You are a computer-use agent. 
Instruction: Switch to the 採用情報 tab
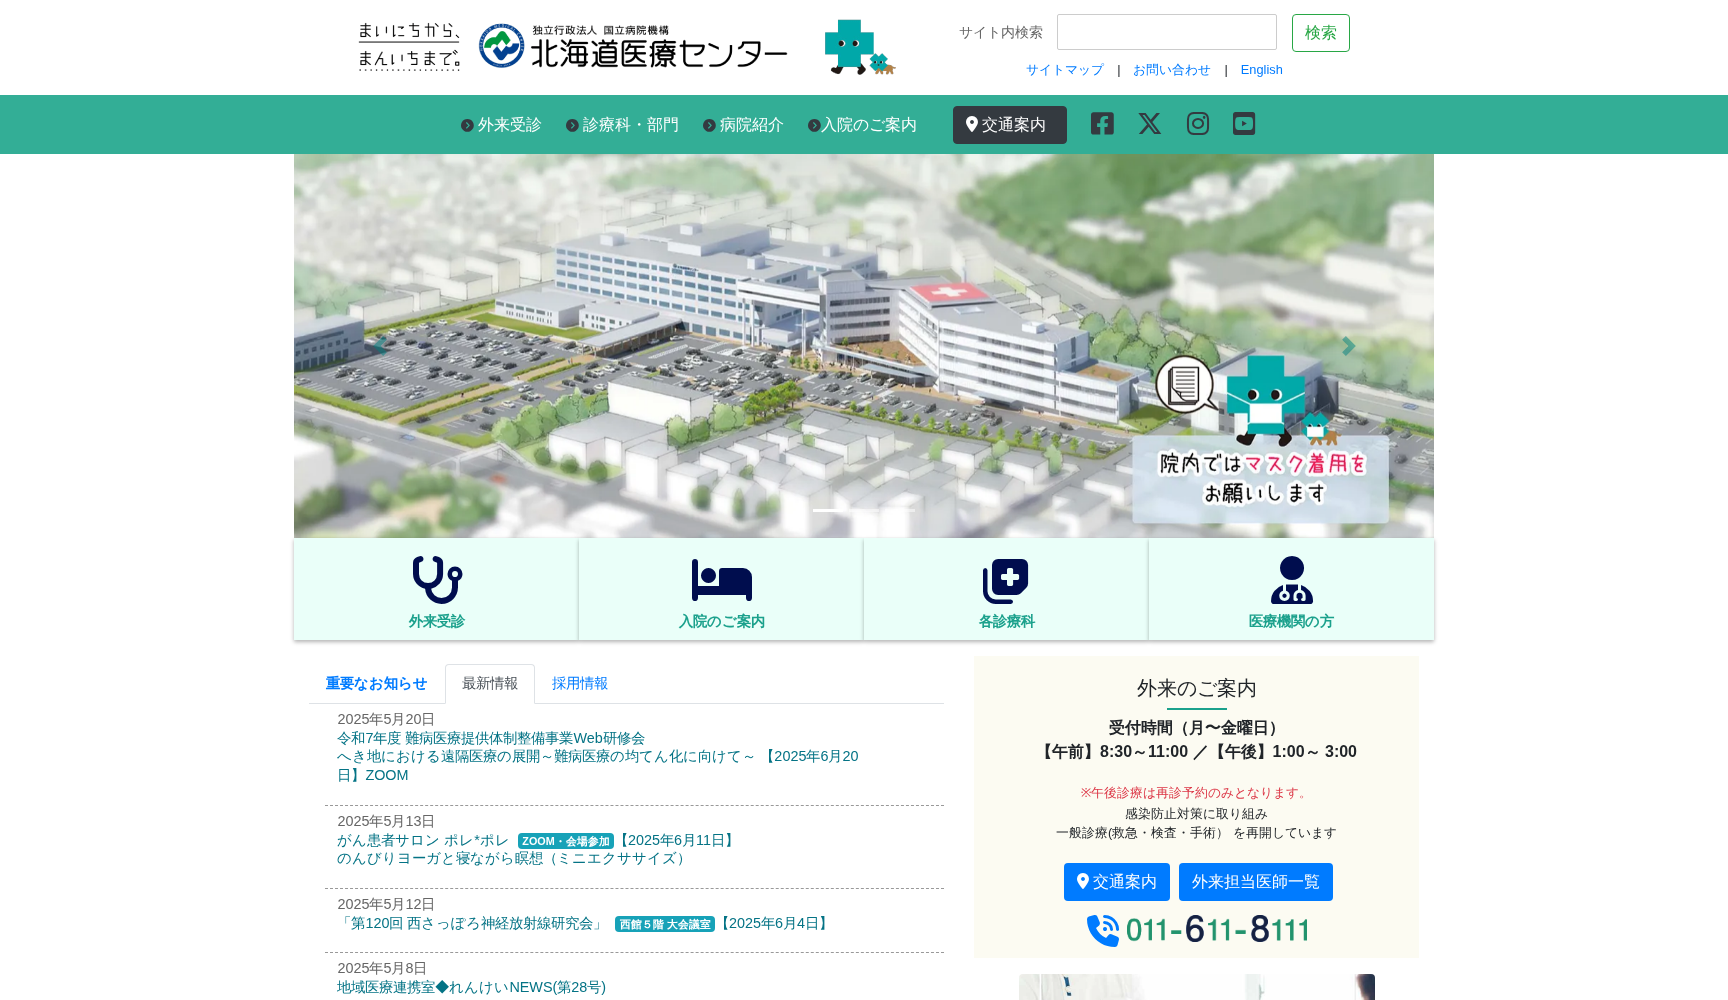580,683
